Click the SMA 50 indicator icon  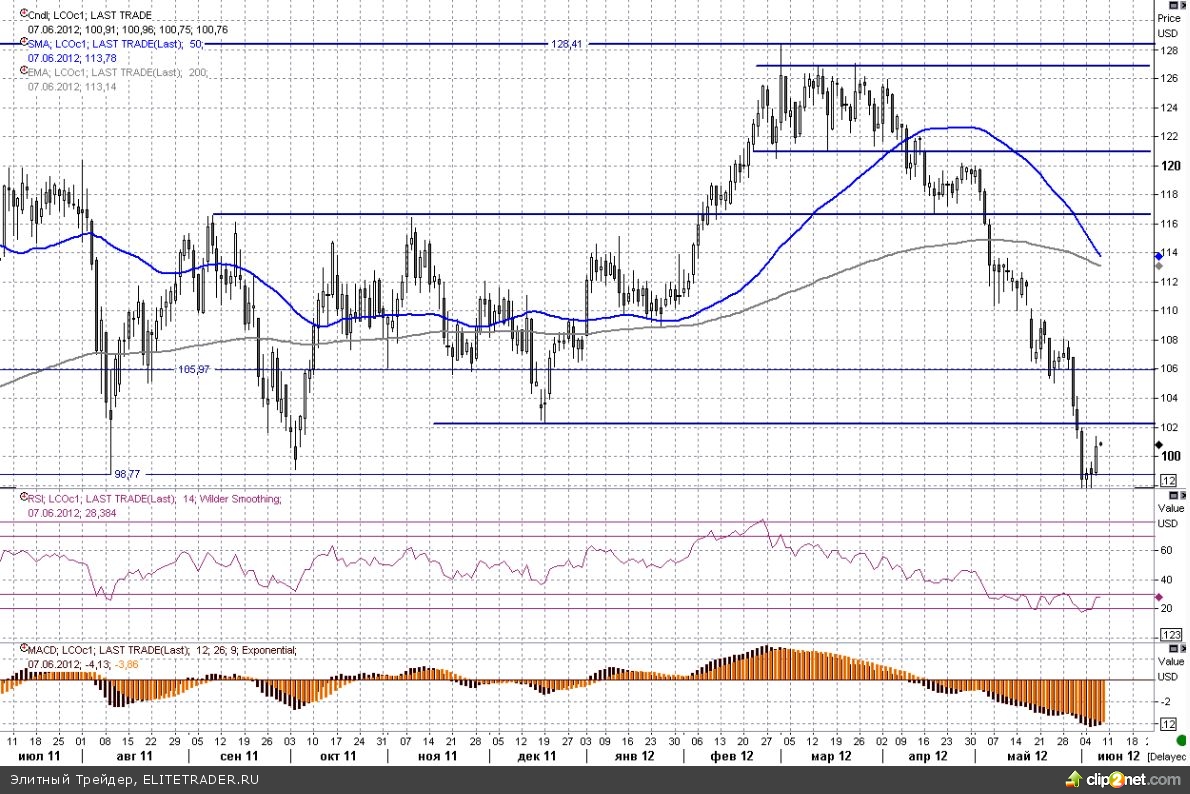coord(24,43)
